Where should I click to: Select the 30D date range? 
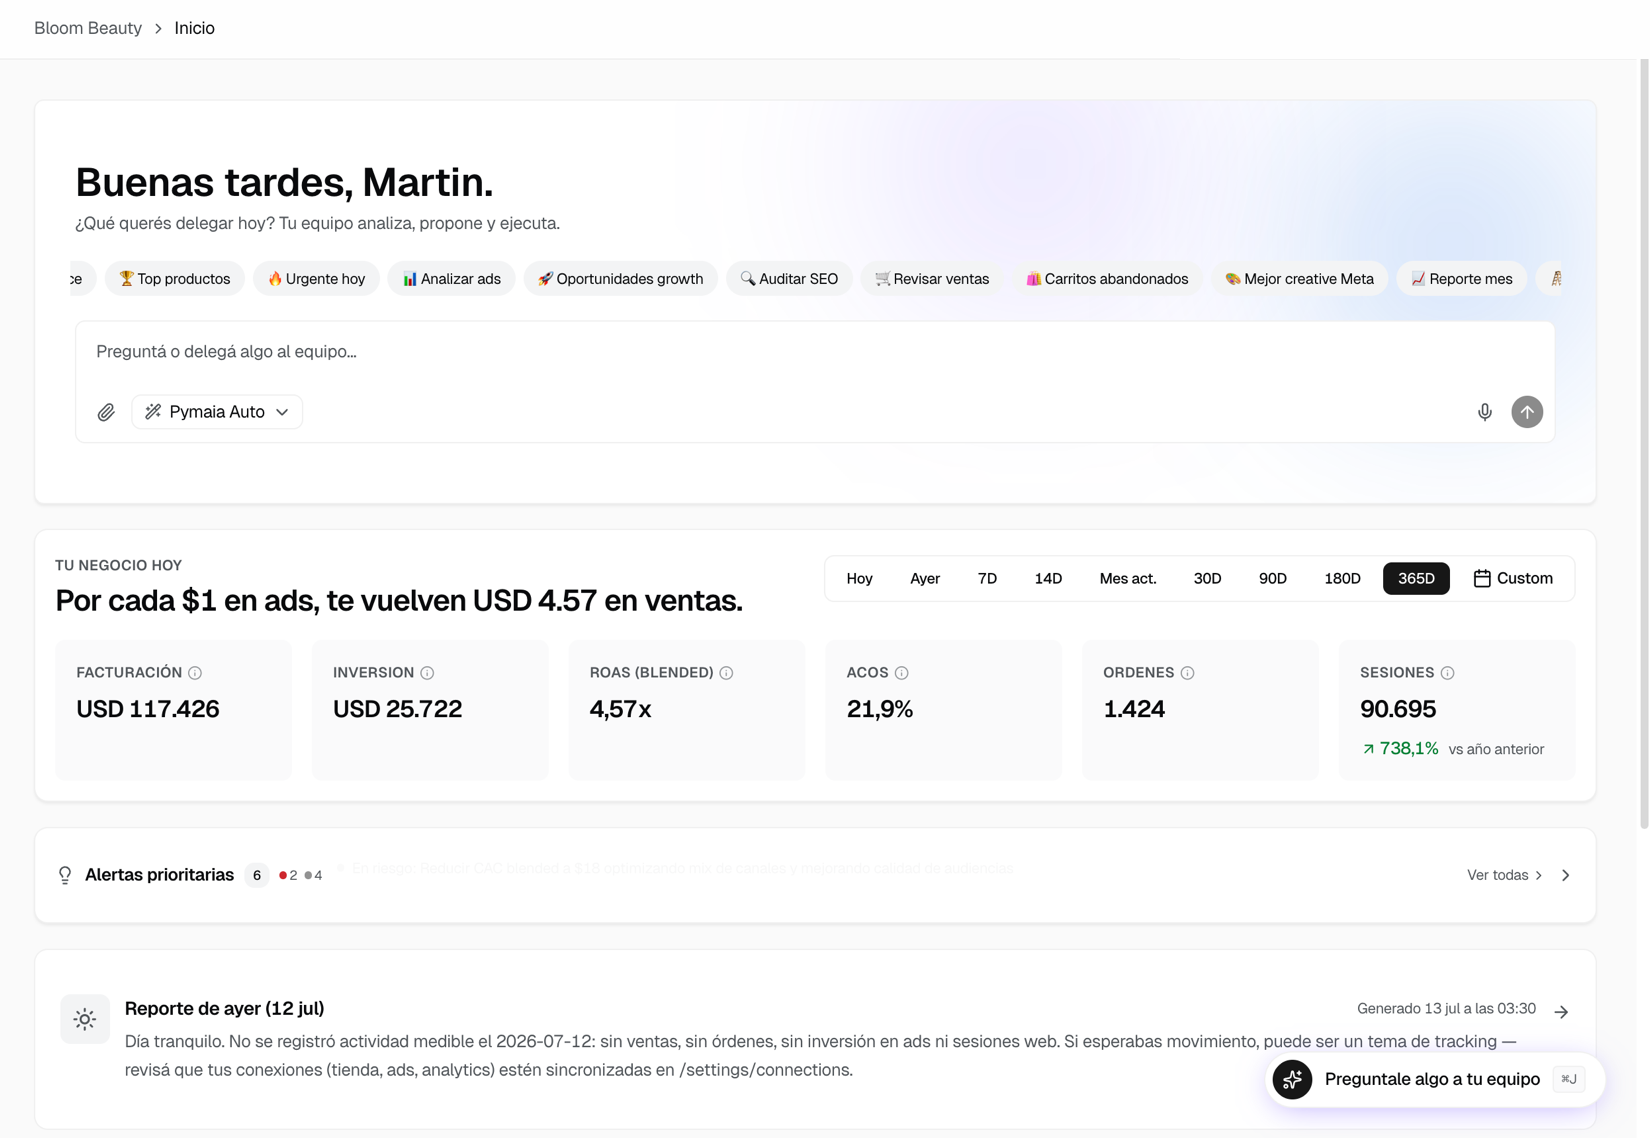[x=1207, y=578]
